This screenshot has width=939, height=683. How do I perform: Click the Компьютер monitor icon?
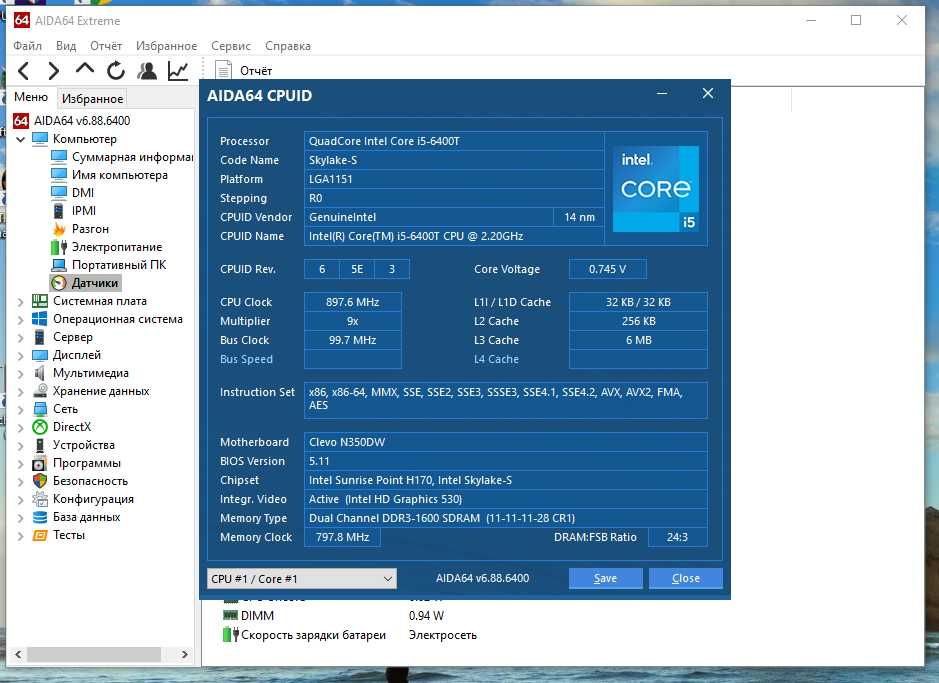pyautogui.click(x=40, y=139)
